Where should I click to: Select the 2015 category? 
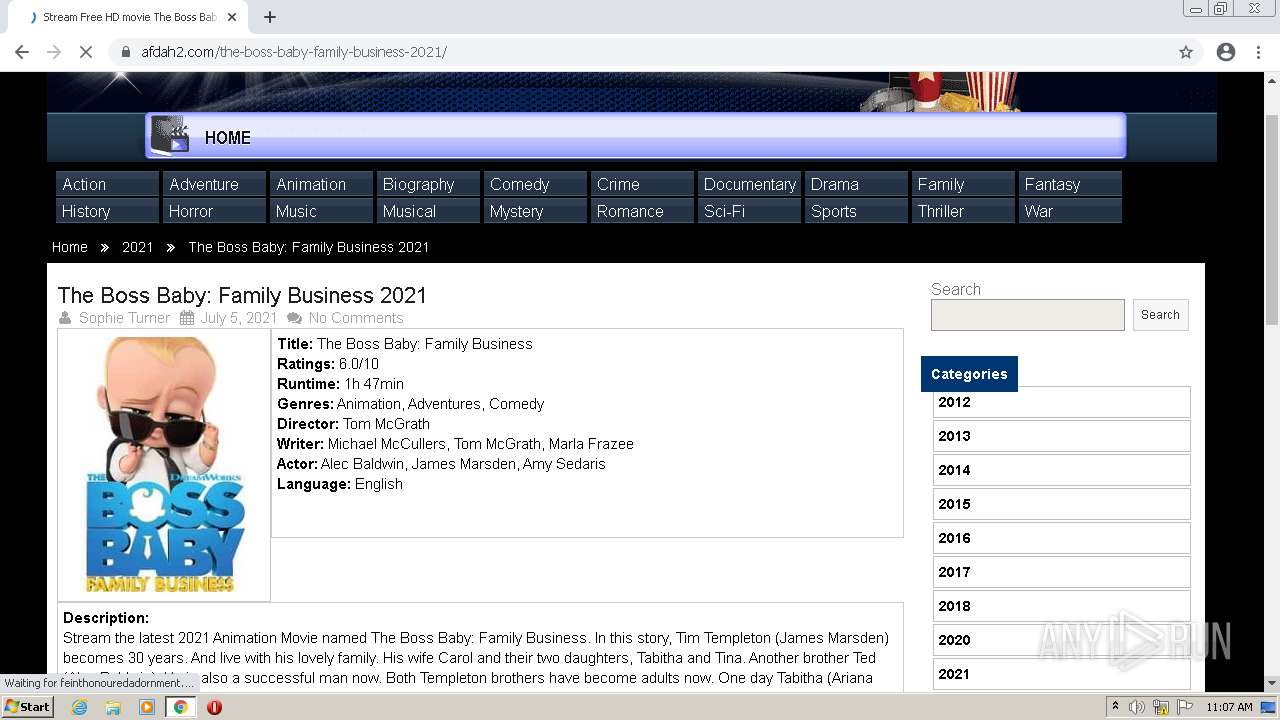pyautogui.click(x=1061, y=504)
